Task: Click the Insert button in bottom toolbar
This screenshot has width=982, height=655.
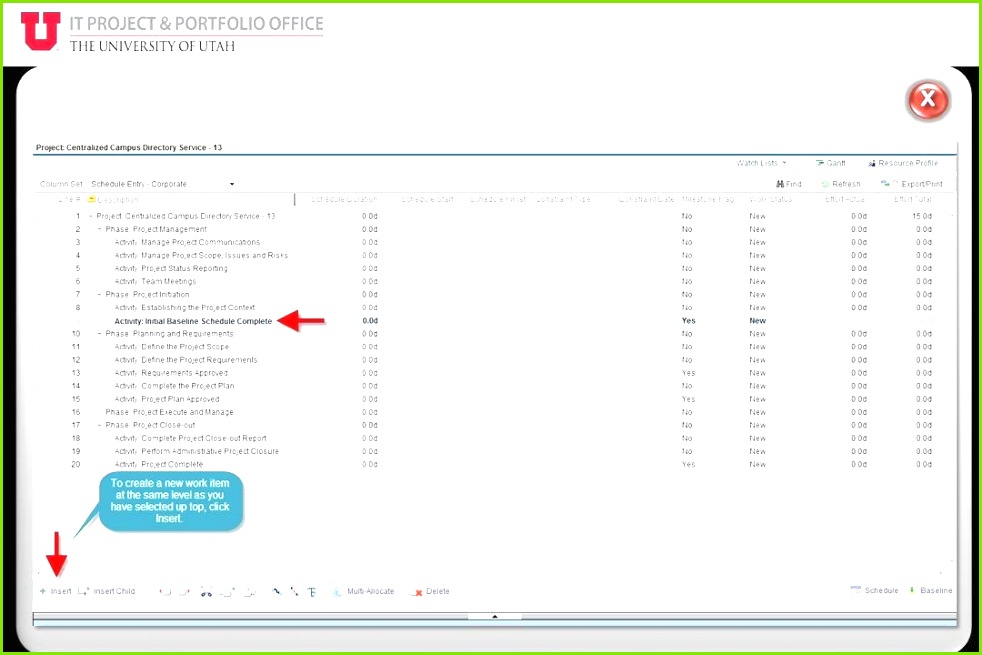Action: [x=55, y=591]
